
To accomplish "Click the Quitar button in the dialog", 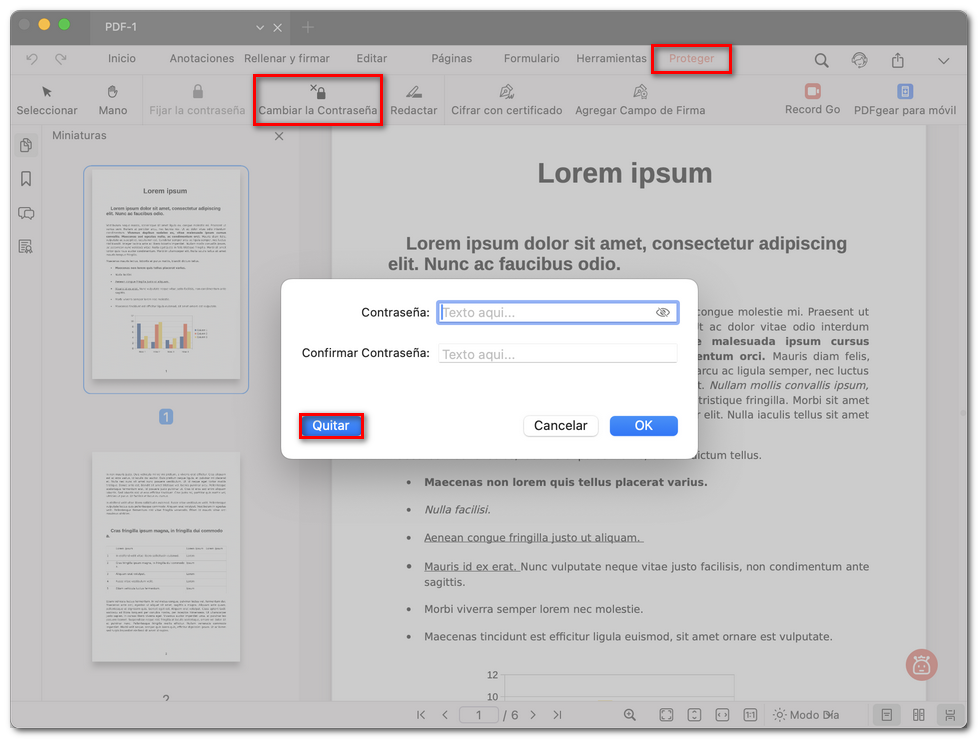I will point(331,425).
